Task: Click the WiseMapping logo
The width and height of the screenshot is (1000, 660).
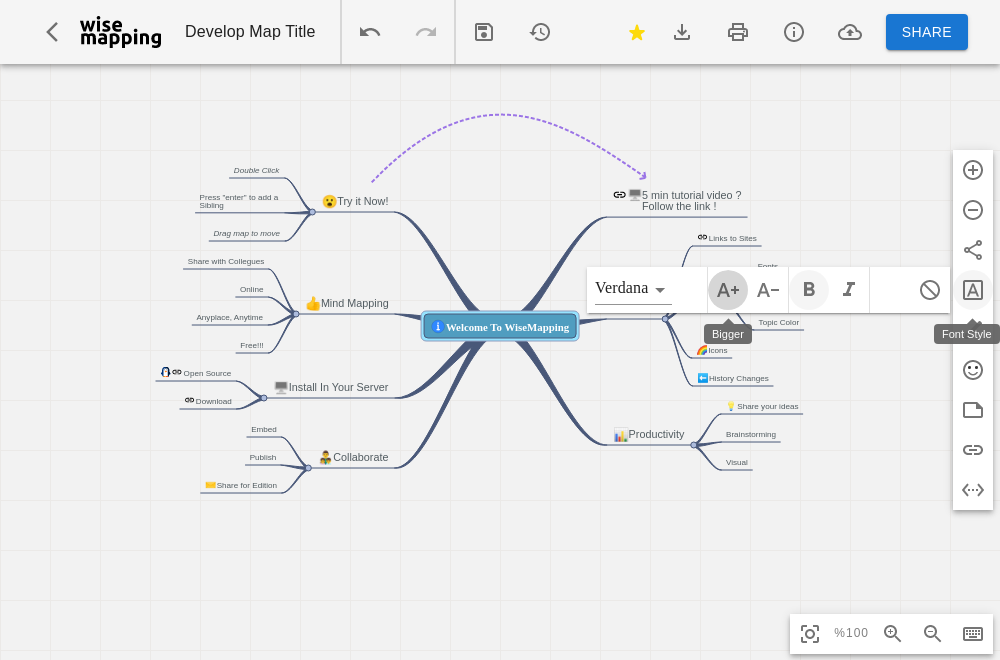Action: (x=121, y=32)
